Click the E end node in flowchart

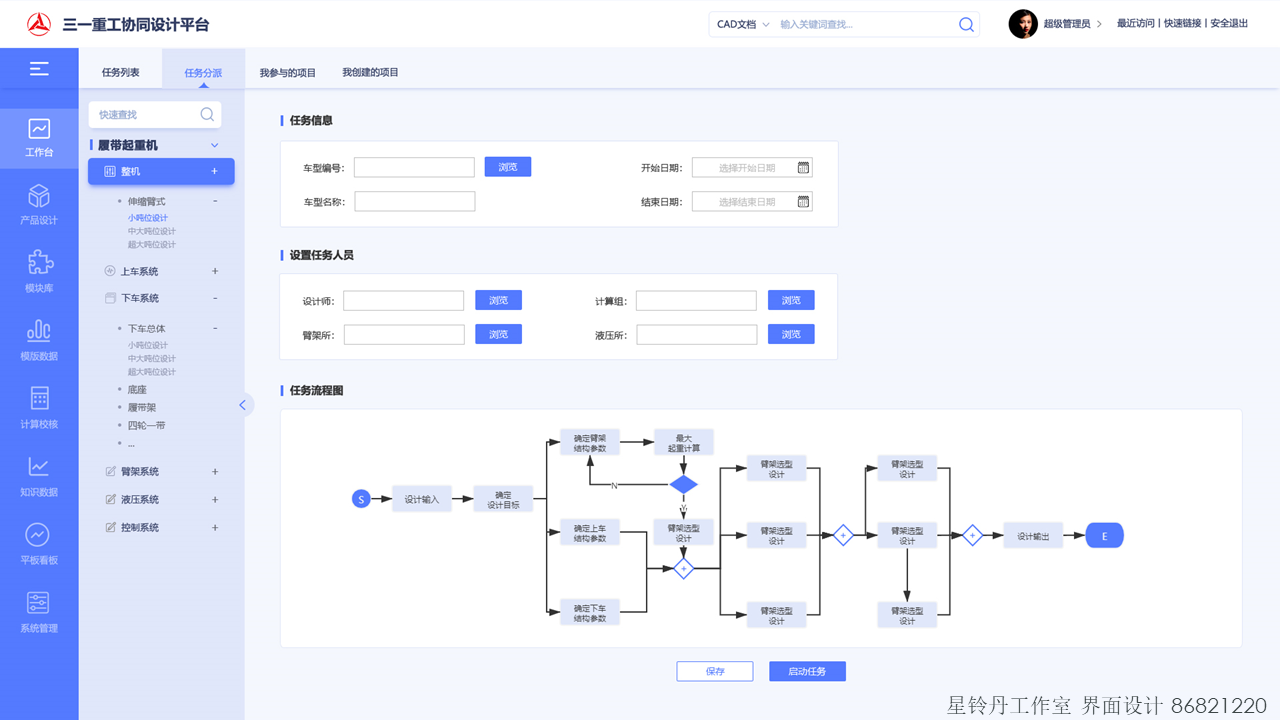[x=1105, y=536]
